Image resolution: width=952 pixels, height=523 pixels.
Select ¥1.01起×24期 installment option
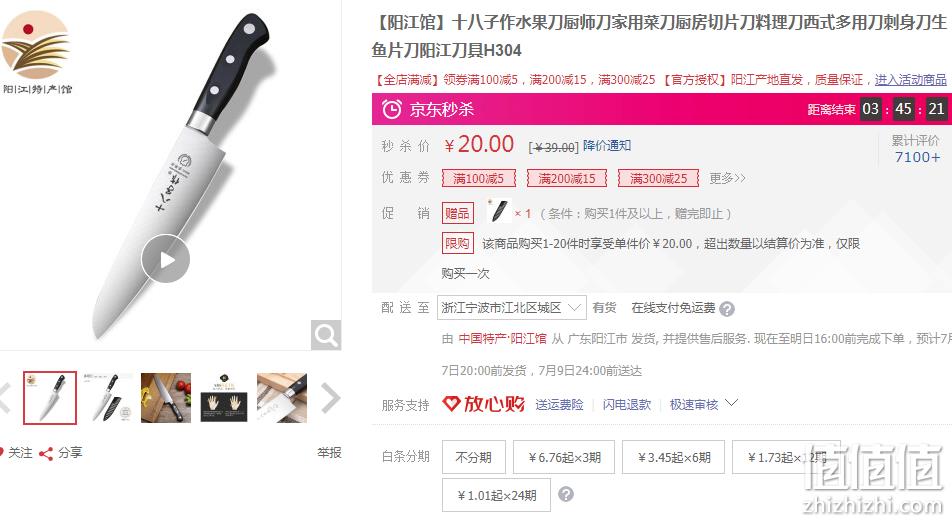497,496
